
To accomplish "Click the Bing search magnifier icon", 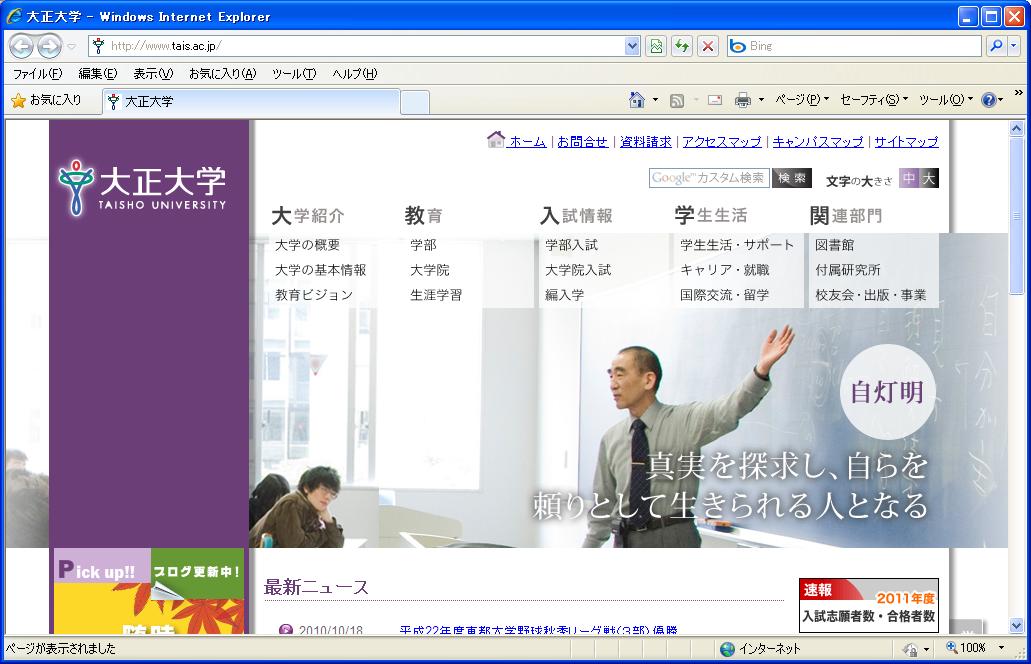I will click(x=996, y=46).
